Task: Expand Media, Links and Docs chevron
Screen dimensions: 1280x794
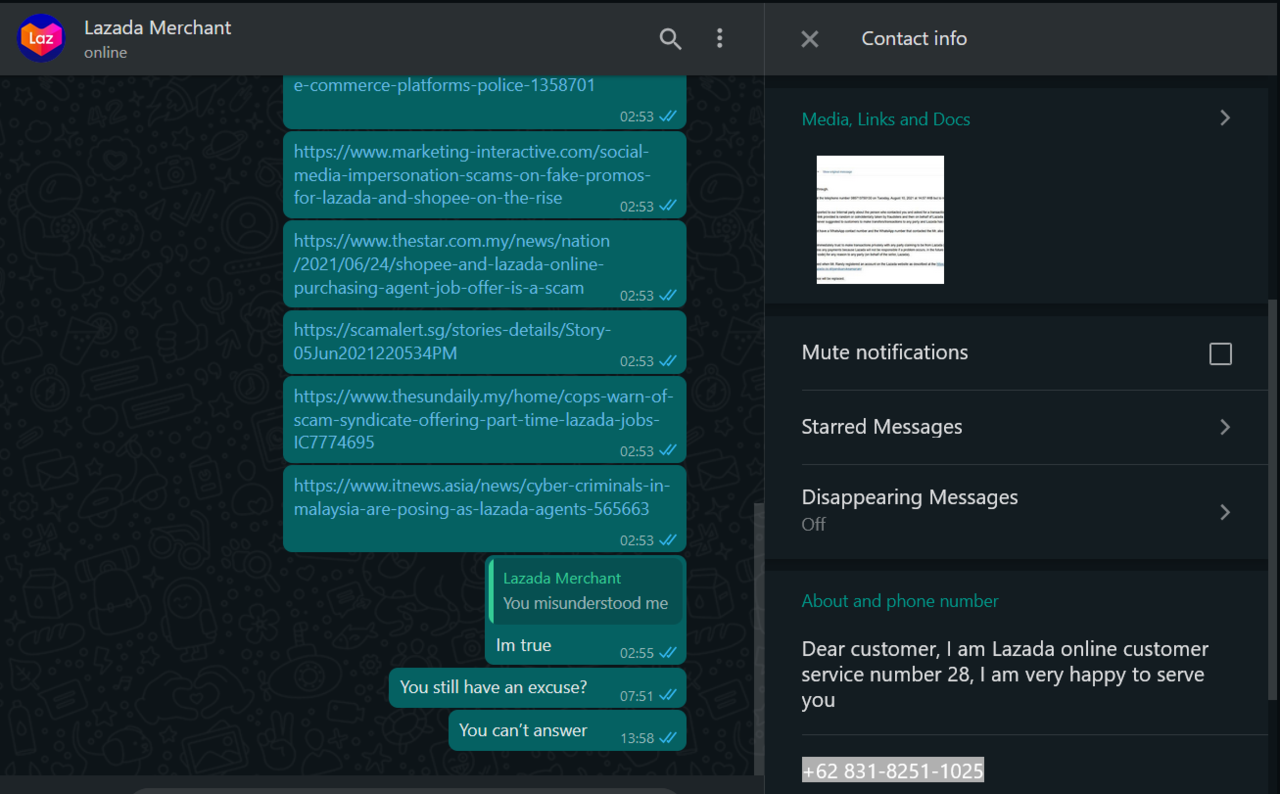Action: tap(1225, 118)
